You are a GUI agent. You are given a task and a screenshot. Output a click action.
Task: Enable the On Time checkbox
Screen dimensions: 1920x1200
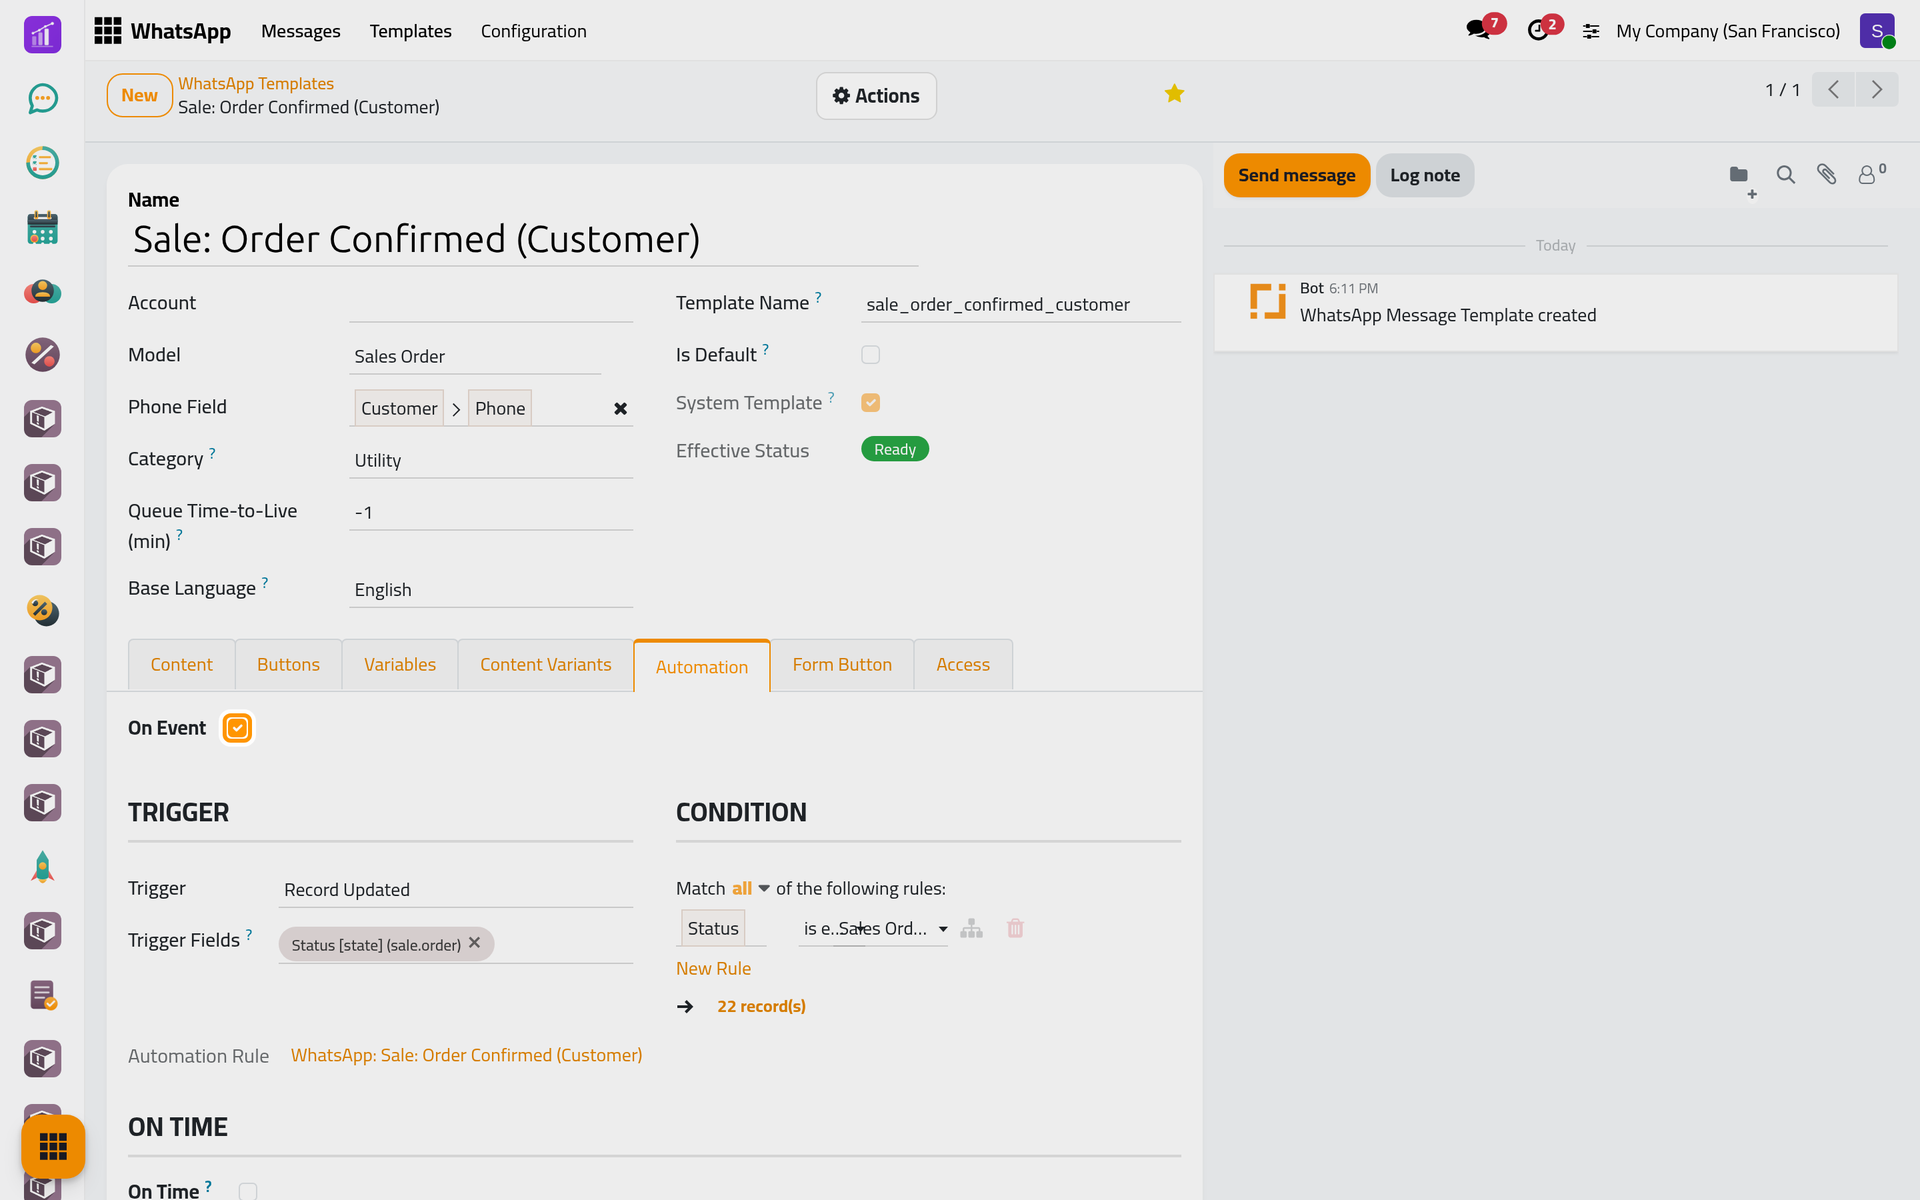pos(248,1190)
